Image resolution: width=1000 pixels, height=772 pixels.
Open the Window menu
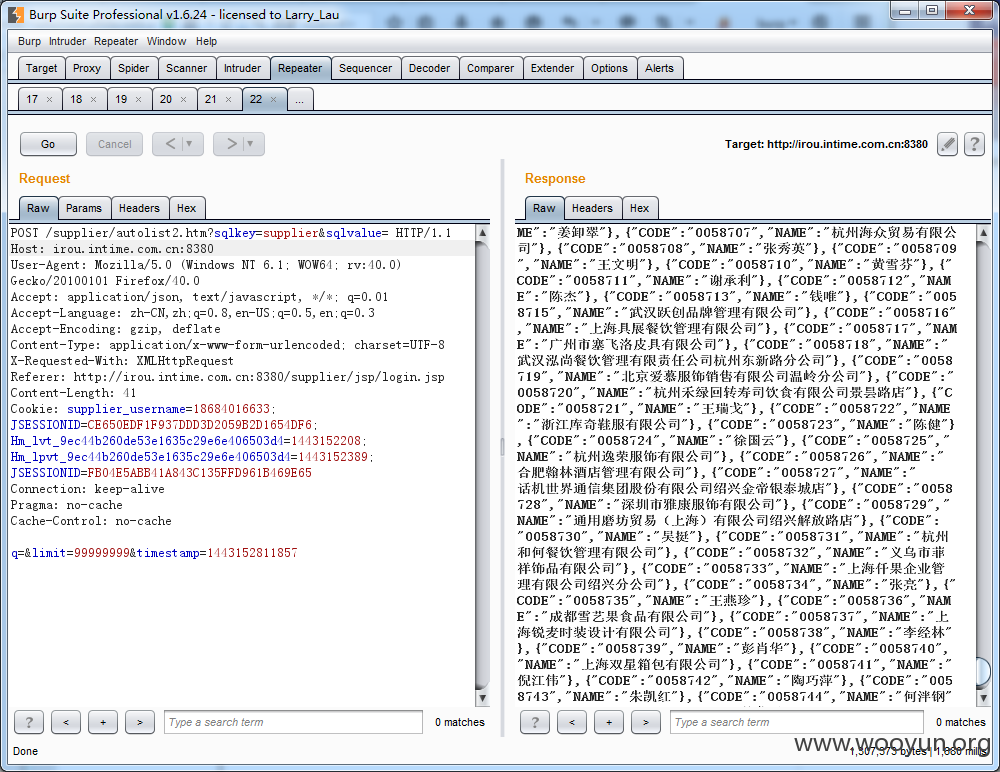(x=166, y=41)
